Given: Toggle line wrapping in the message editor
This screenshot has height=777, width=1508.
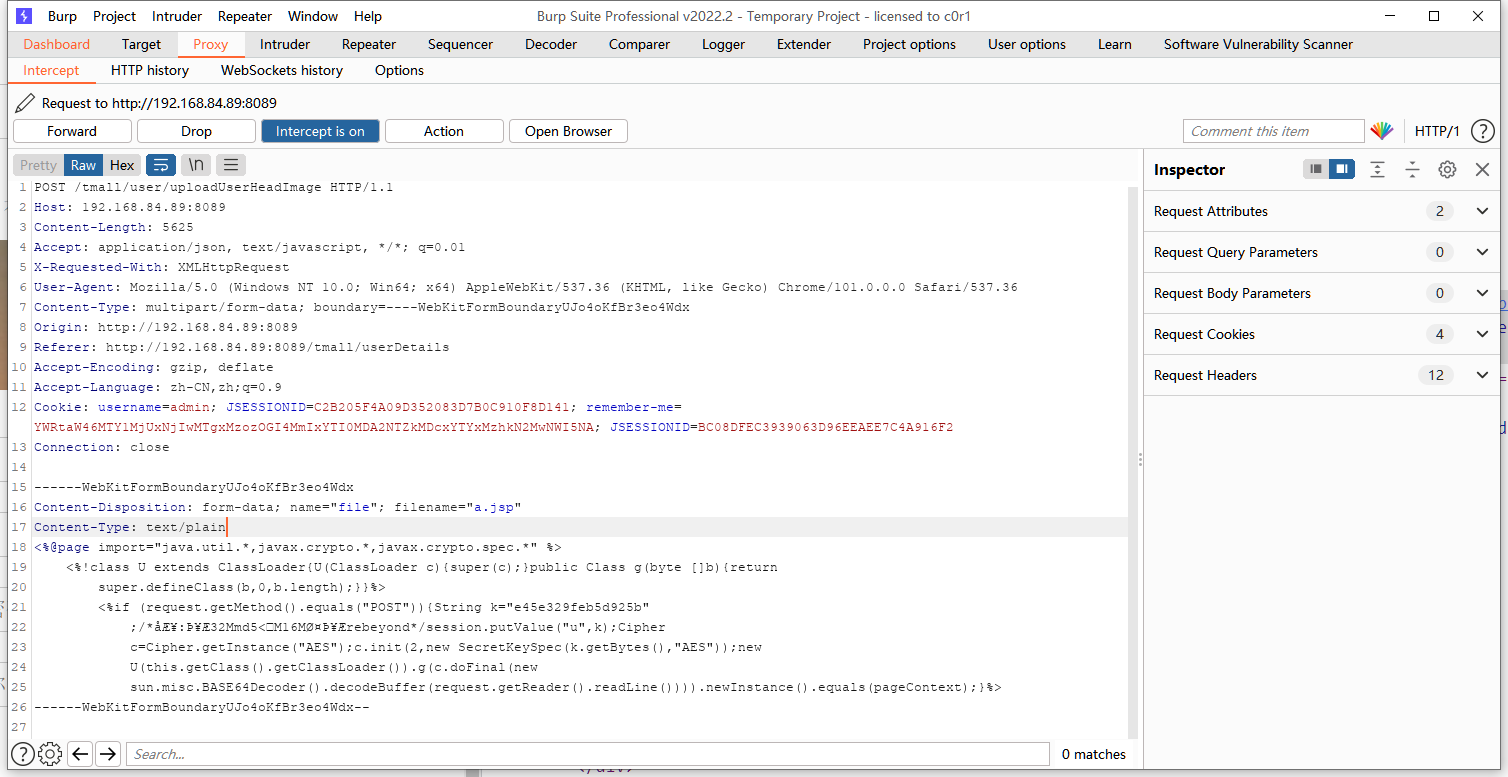Looking at the screenshot, I should click(x=160, y=165).
